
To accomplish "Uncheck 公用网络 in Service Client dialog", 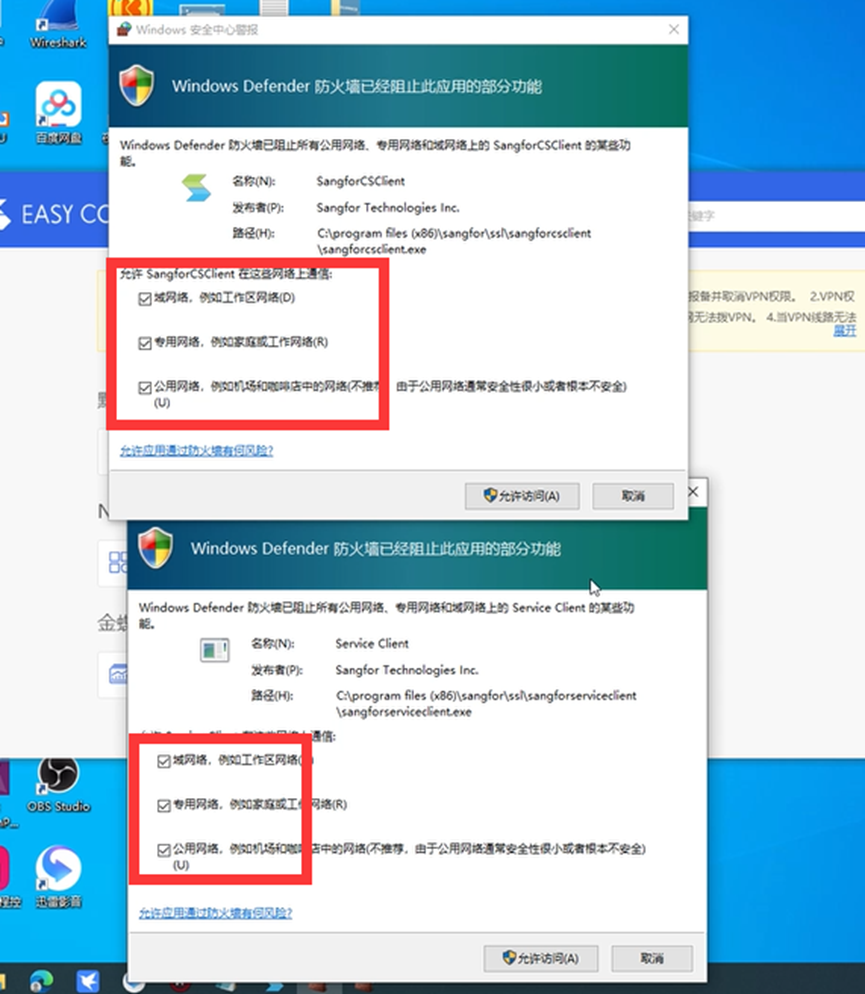I will coord(164,849).
